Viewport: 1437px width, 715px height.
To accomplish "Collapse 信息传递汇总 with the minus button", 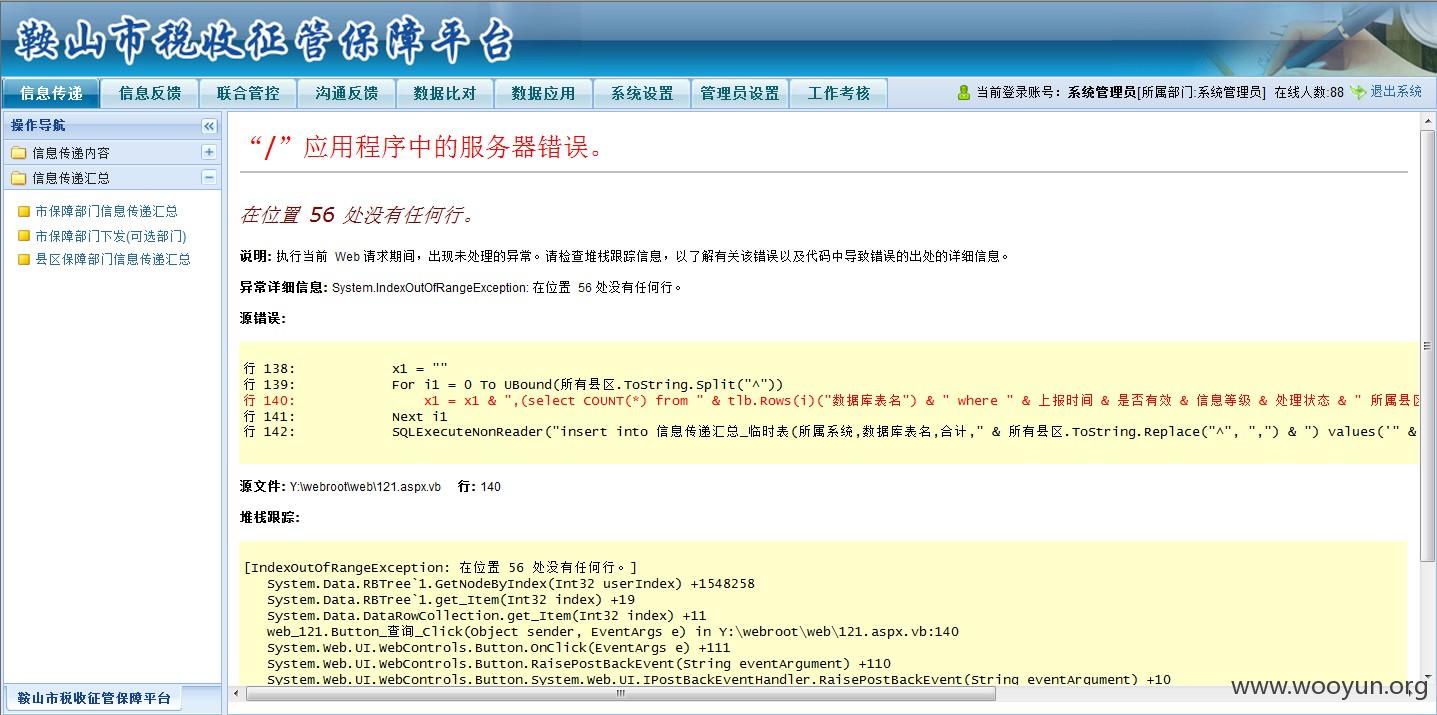I will pyautogui.click(x=209, y=177).
